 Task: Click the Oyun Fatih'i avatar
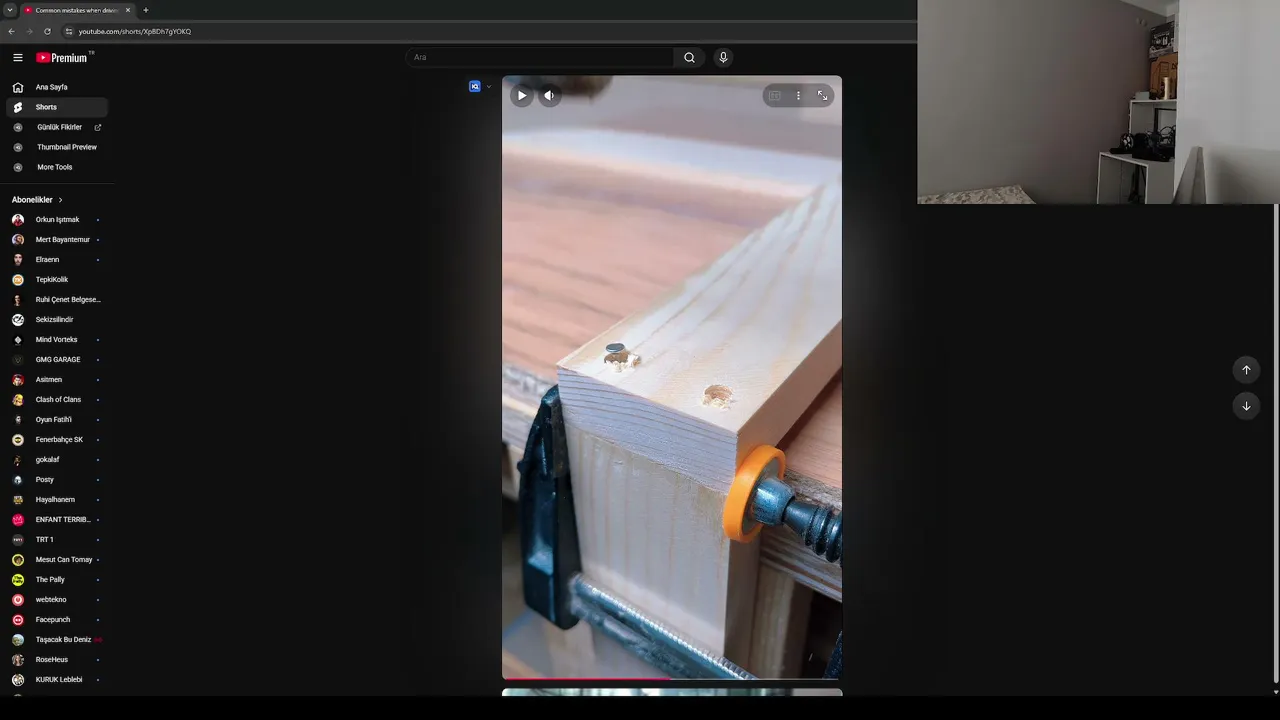pos(18,420)
